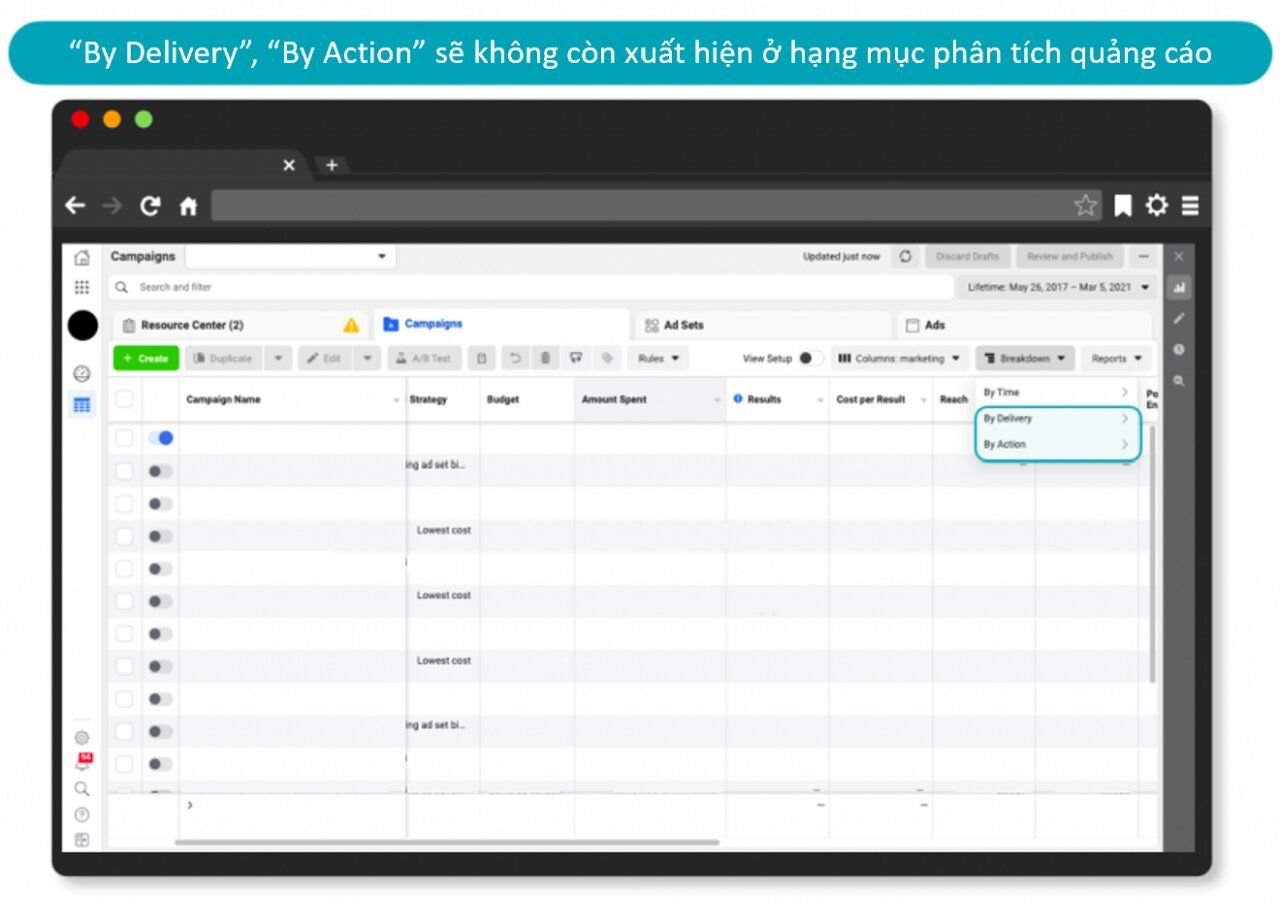Open the arrow dropdown next to Edit
Screen dimensions: 1280x919
coord(368,358)
